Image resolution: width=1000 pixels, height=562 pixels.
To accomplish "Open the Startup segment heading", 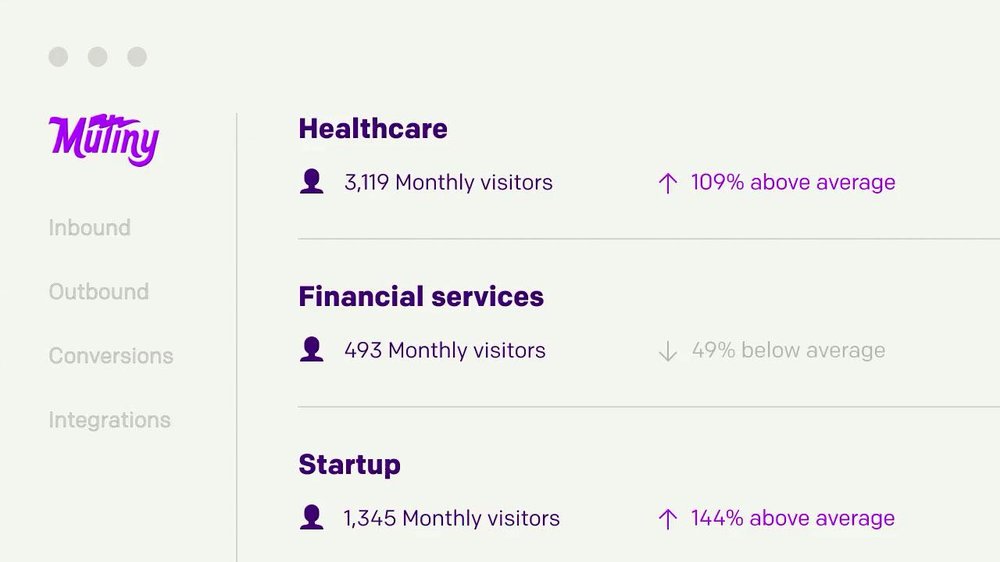I will click(x=349, y=465).
